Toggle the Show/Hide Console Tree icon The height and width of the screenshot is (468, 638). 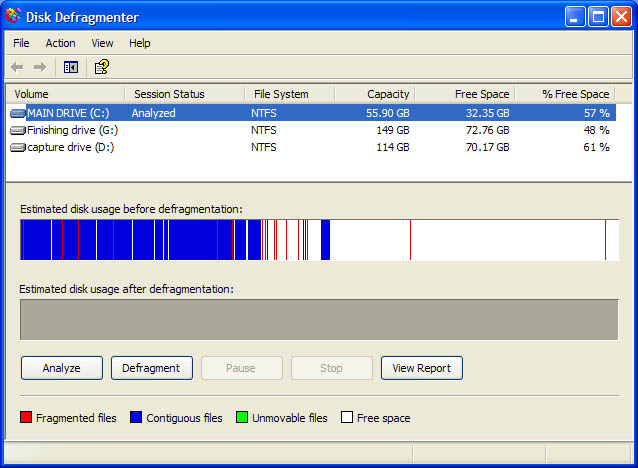coord(71,67)
